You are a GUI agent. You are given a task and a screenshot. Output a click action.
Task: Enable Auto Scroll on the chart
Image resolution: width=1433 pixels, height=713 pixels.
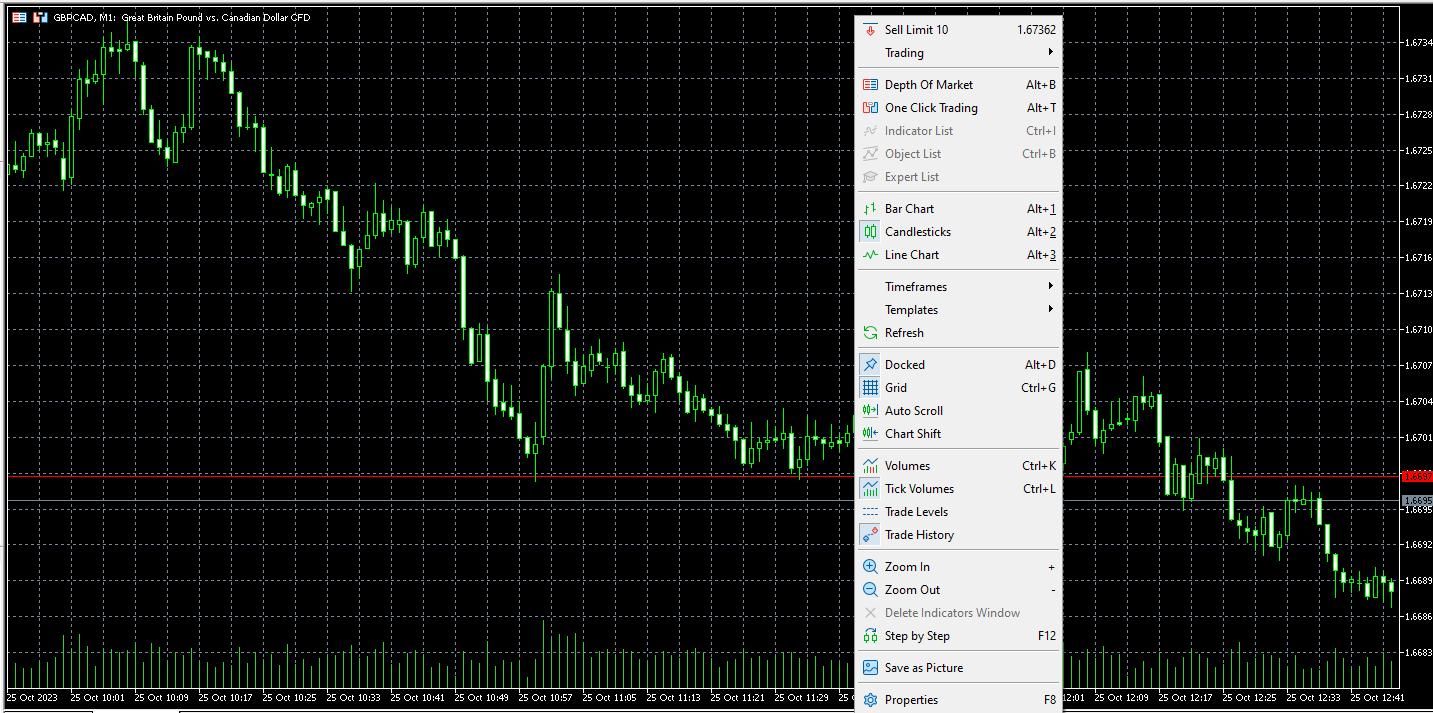913,411
